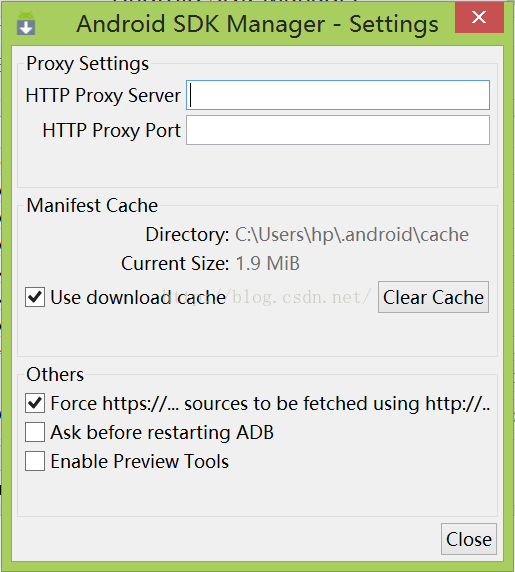Viewport: 515px width, 572px height.
Task: Click the Android SDK Manager title bar icon
Action: tap(26, 23)
